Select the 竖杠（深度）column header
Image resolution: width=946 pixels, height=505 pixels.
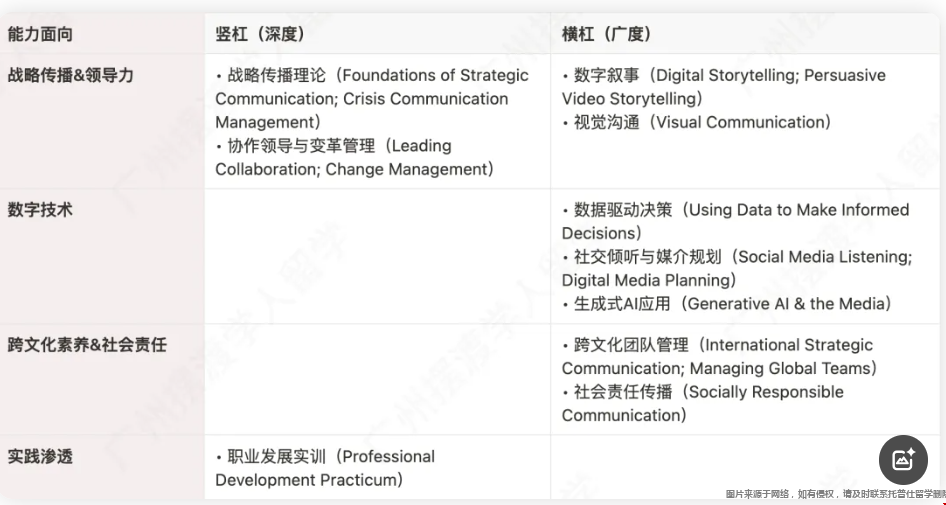pos(260,34)
